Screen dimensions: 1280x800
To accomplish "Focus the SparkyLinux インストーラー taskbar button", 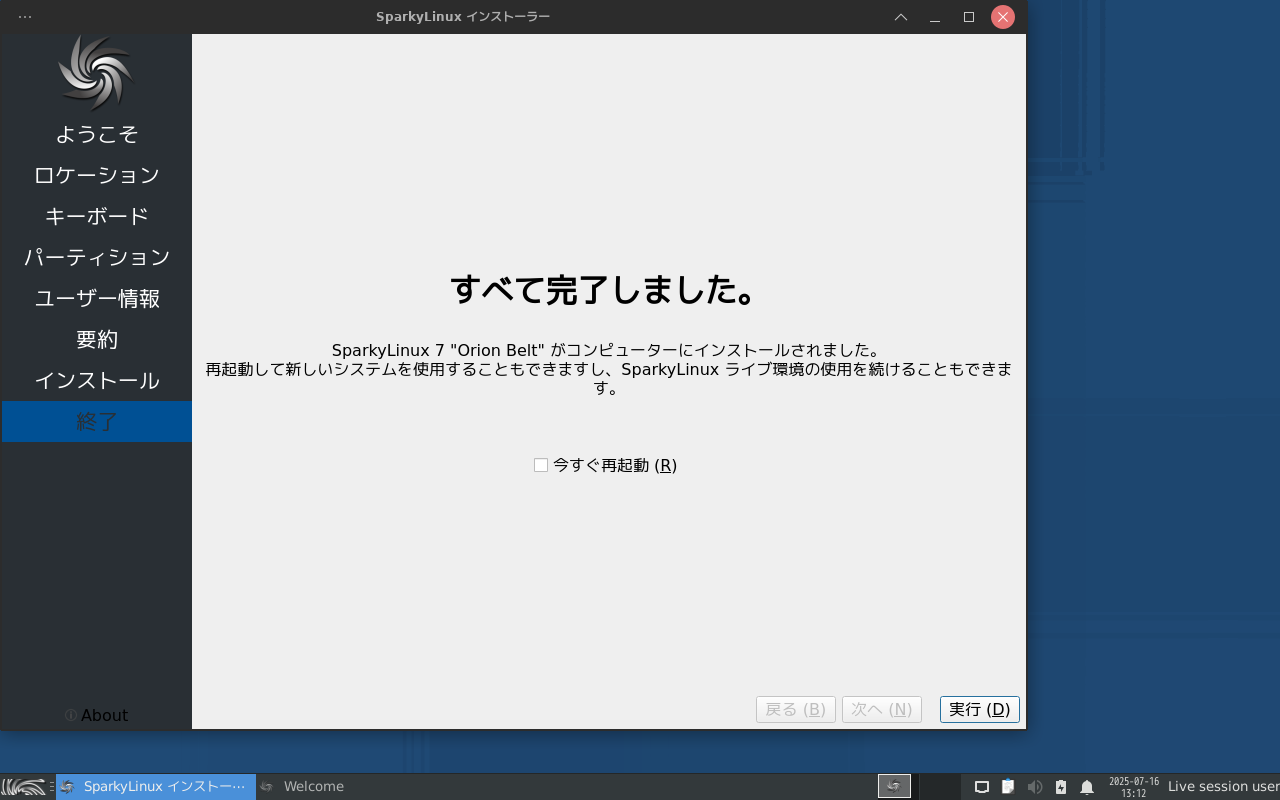I will [x=155, y=786].
